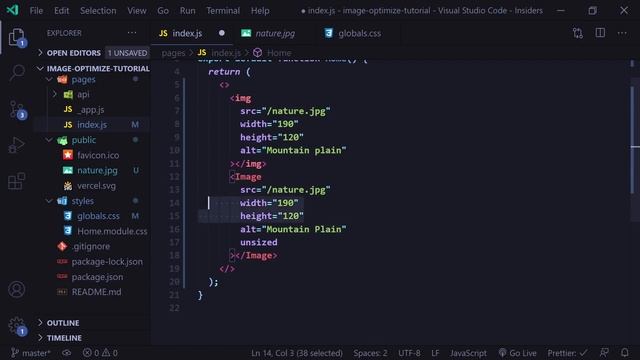Open the .gitignore file
This screenshot has width=640, height=360.
point(91,246)
